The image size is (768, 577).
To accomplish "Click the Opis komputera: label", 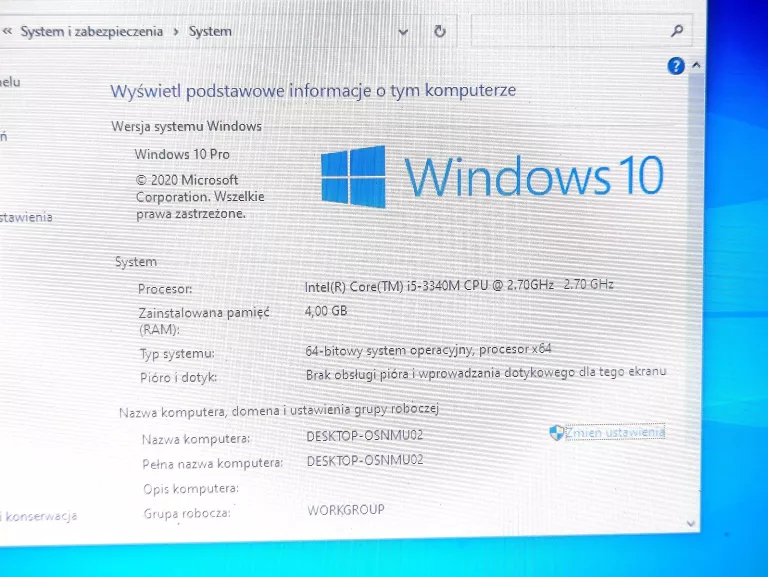I will tap(191, 488).
